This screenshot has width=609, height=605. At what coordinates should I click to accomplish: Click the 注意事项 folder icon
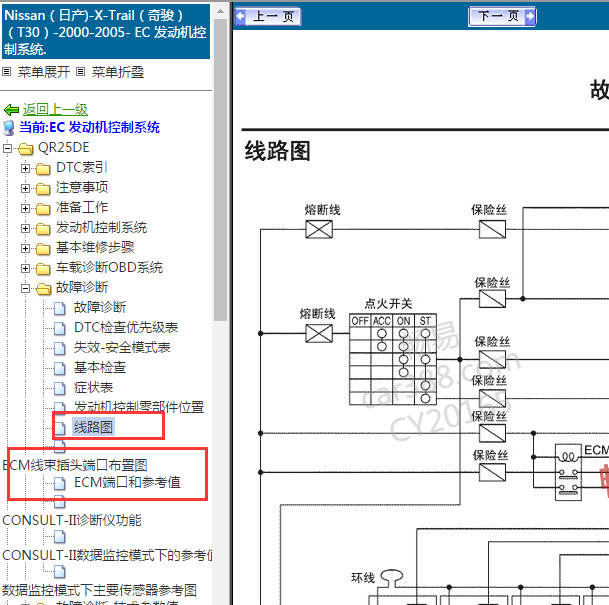(43, 189)
